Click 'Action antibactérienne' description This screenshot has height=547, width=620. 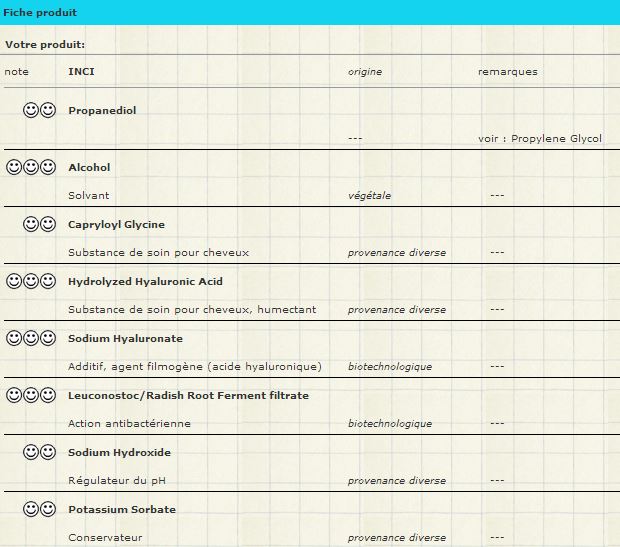click(129, 424)
